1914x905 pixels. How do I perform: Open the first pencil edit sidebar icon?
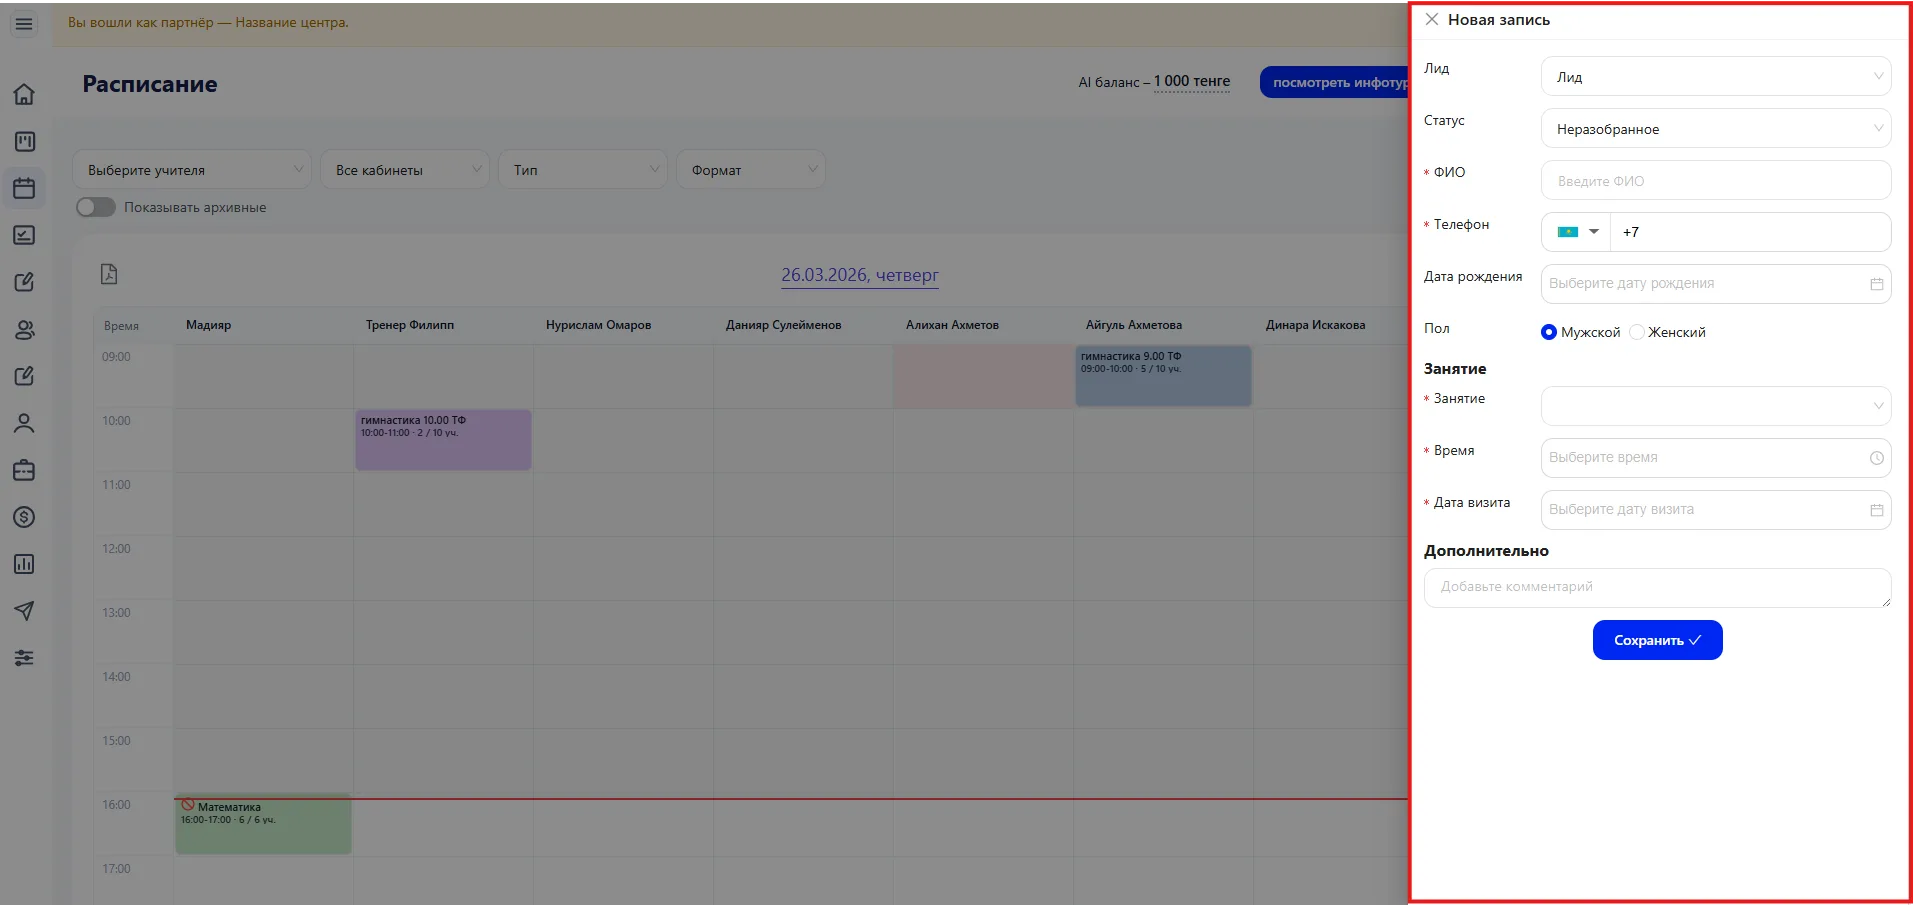(24, 282)
